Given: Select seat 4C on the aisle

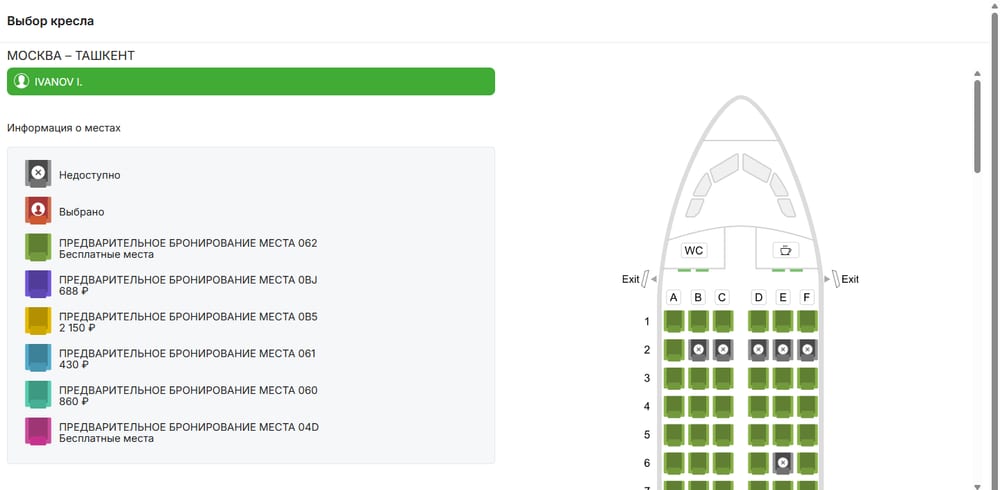Looking at the screenshot, I should click(x=723, y=406).
